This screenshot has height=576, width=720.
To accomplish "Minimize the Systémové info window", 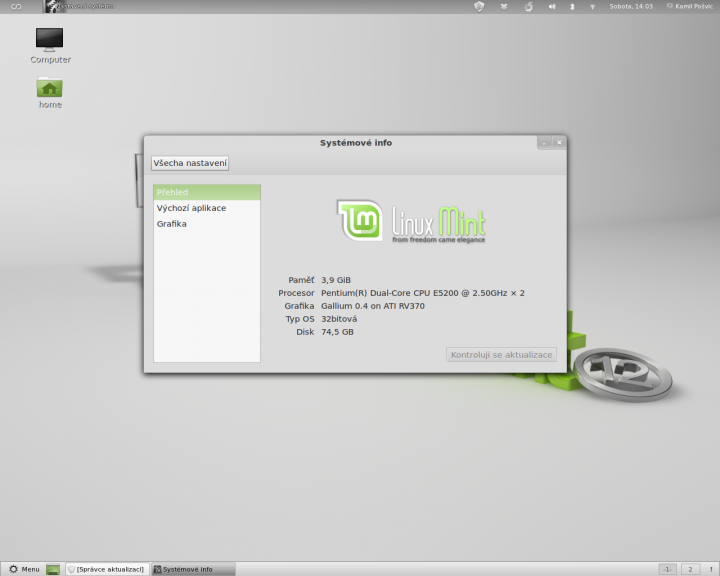I will click(x=545, y=142).
